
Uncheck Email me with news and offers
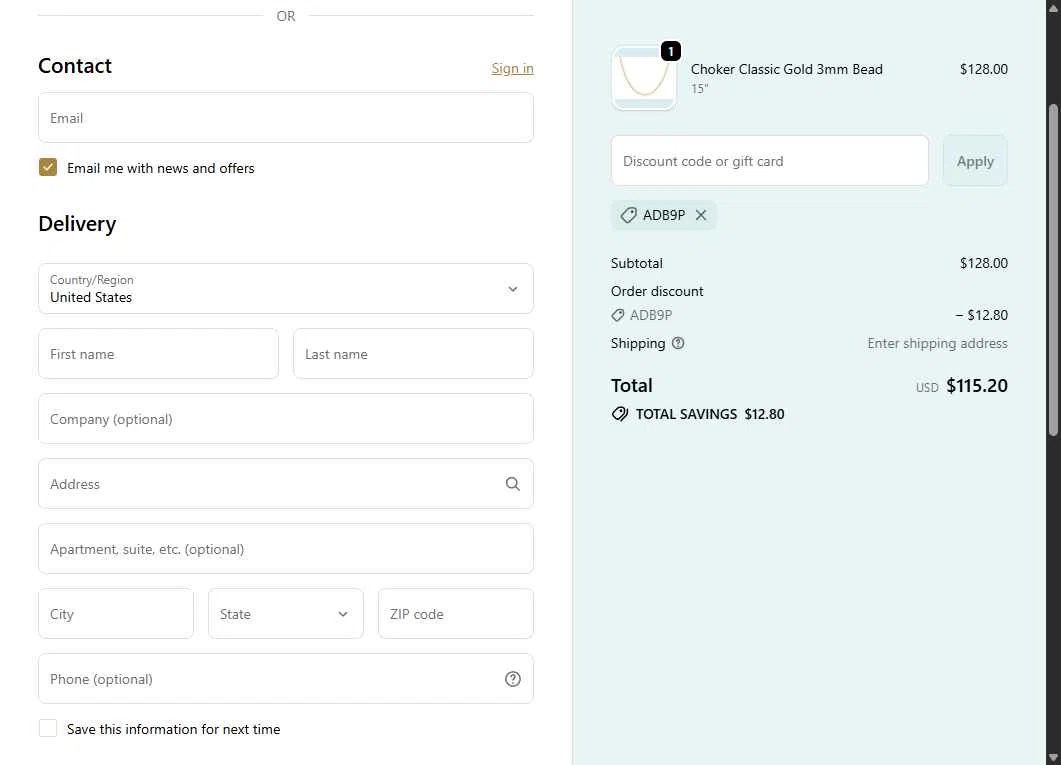pyautogui.click(x=48, y=167)
